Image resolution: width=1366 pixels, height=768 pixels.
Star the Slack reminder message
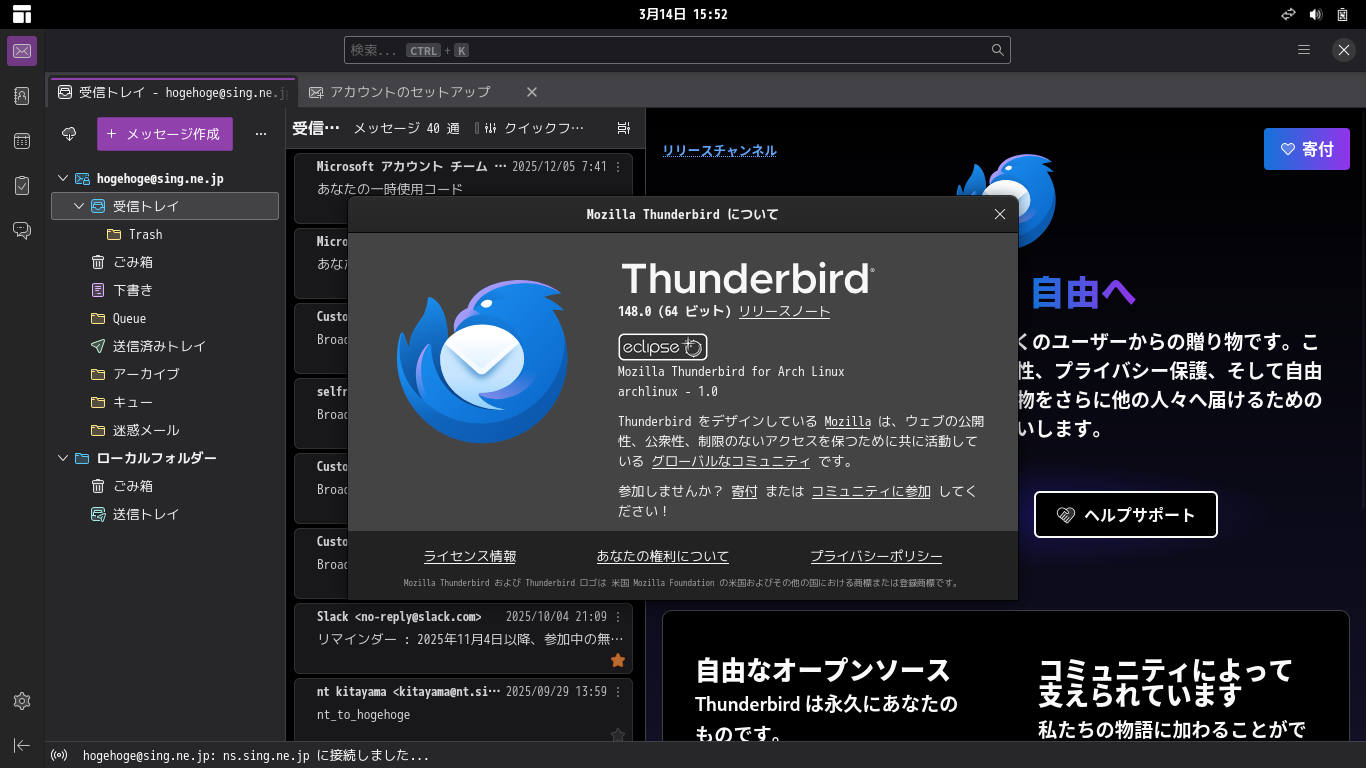(618, 660)
